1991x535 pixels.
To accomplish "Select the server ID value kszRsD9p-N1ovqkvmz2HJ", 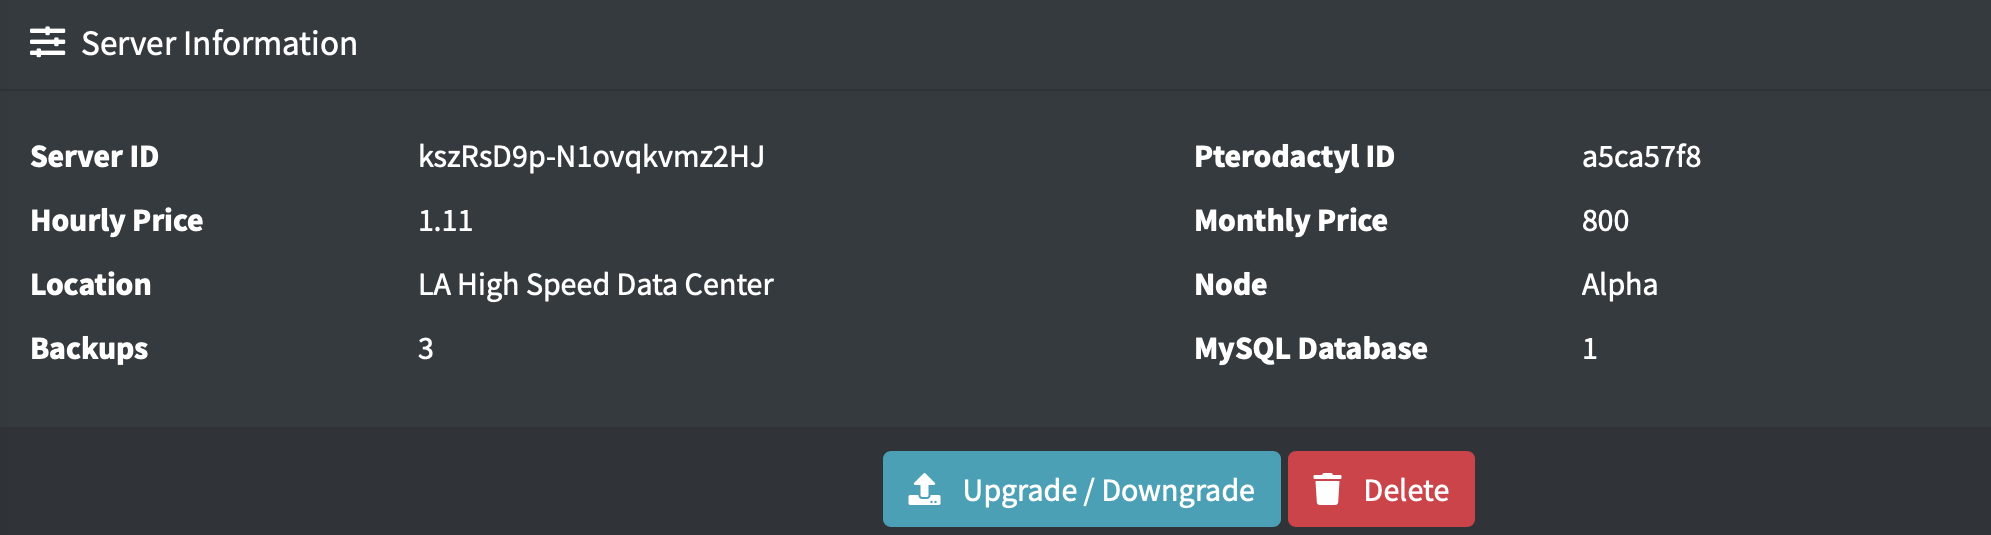I will [591, 157].
